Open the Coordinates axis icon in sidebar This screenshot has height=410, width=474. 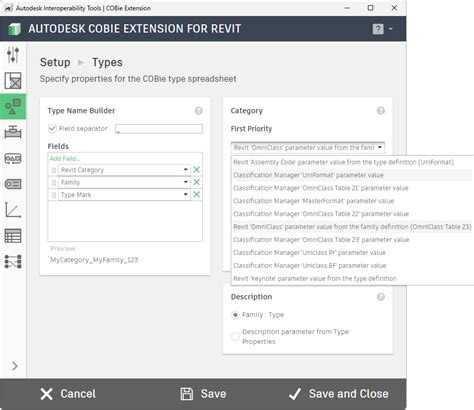(13, 210)
